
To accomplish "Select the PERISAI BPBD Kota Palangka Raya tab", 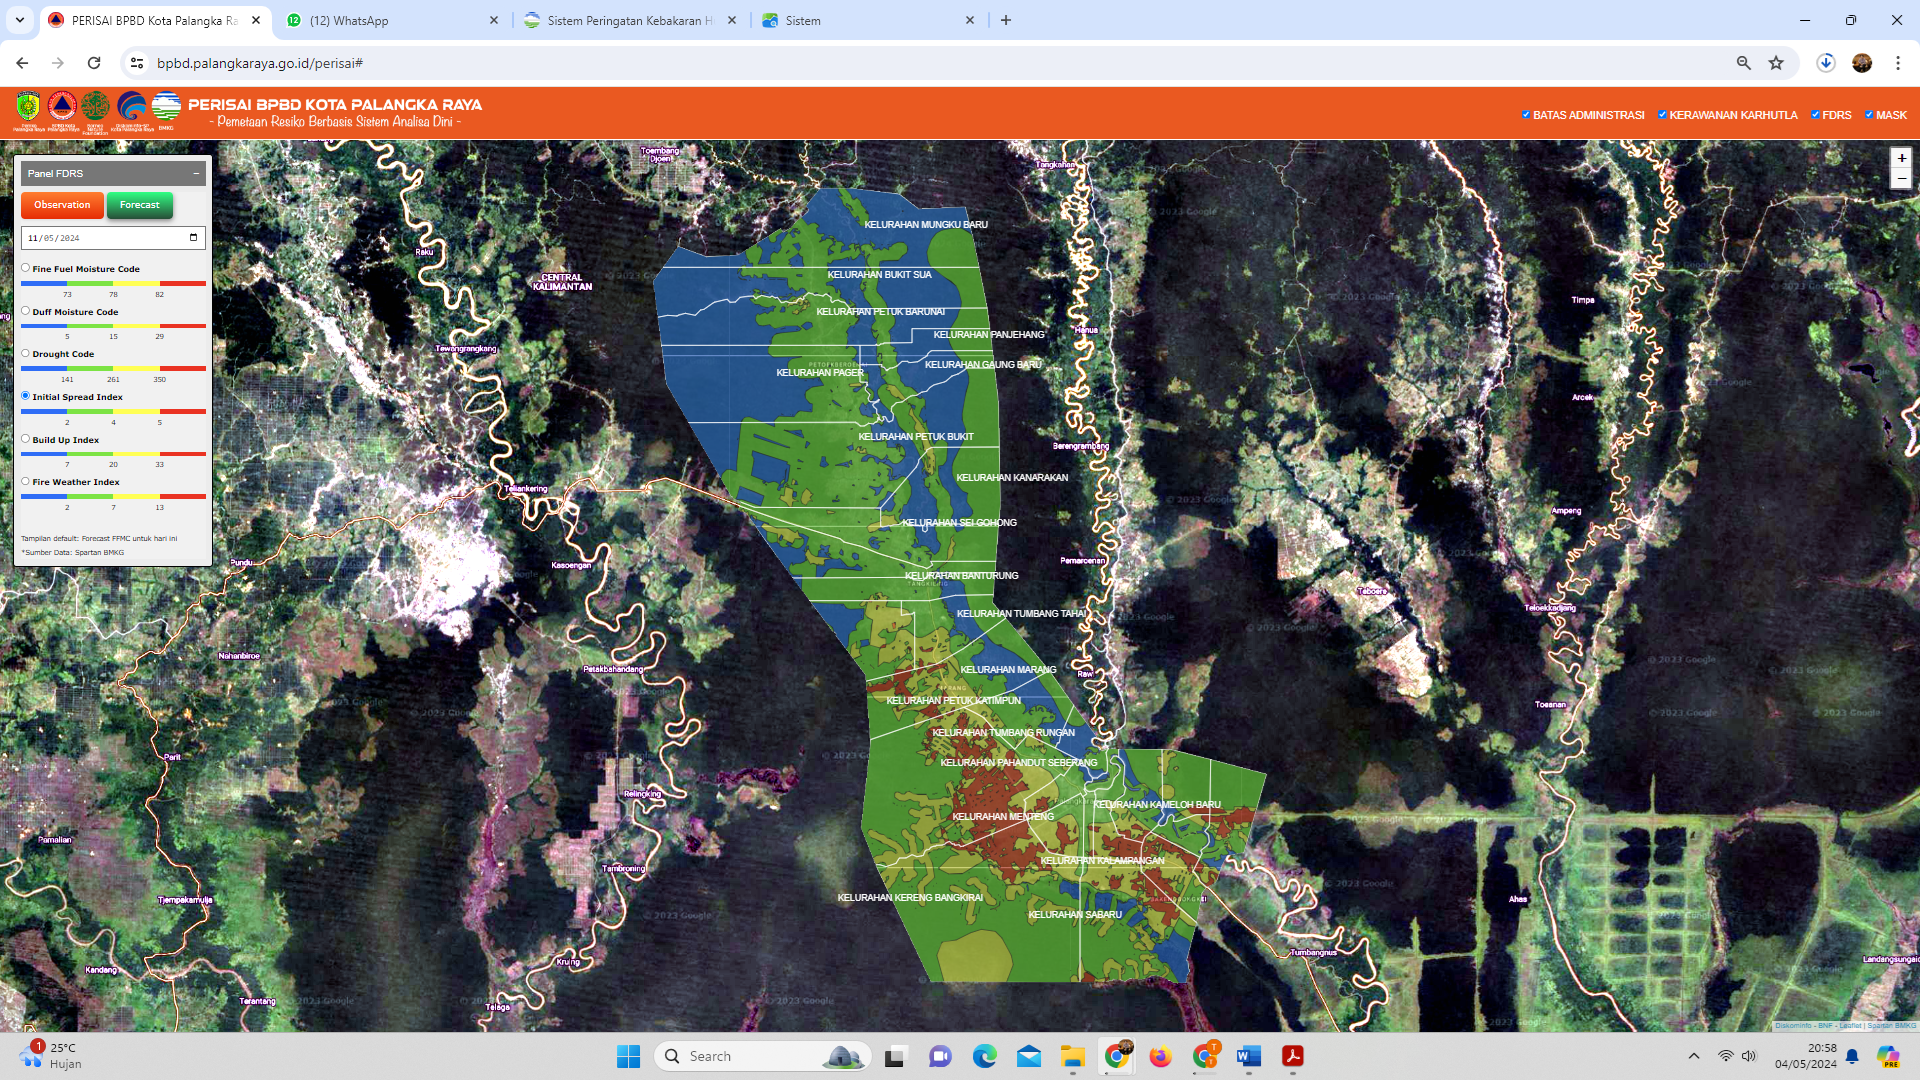I will coord(156,20).
